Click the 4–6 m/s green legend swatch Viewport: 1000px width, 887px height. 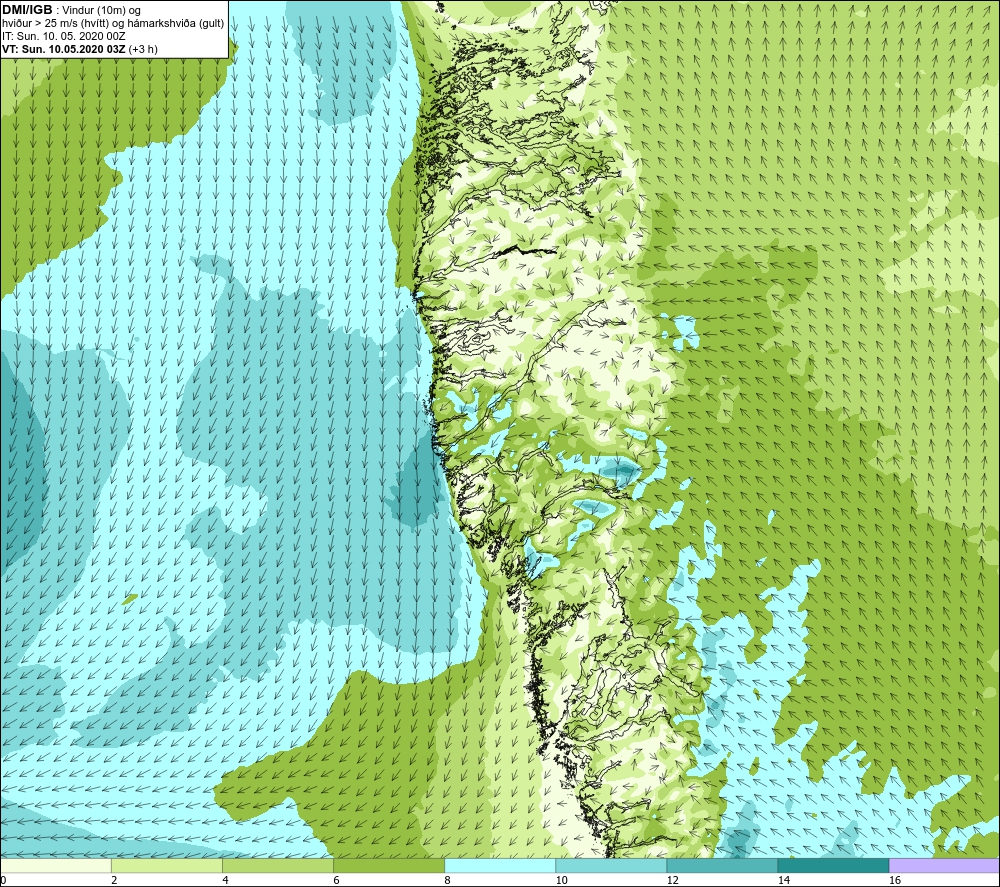click(x=278, y=865)
